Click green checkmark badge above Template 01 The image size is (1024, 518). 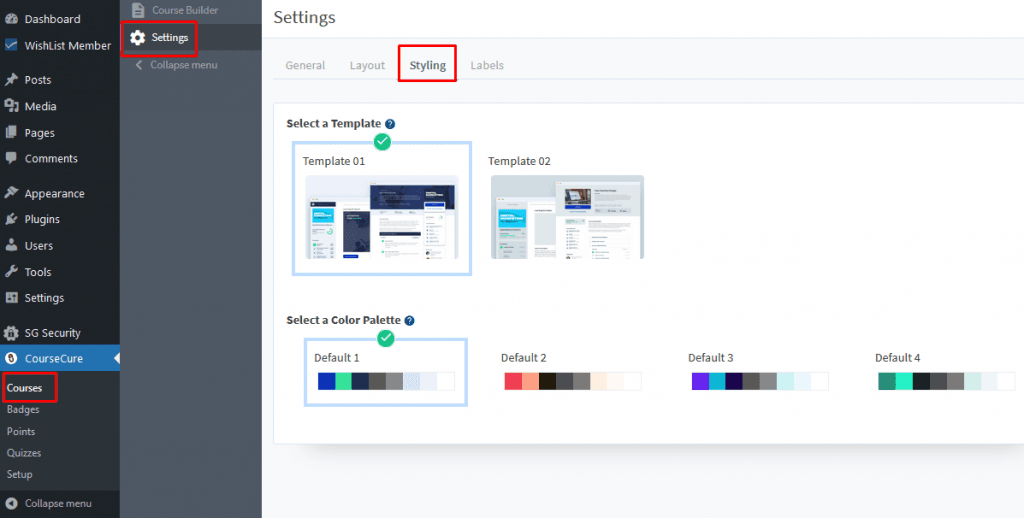(382, 141)
